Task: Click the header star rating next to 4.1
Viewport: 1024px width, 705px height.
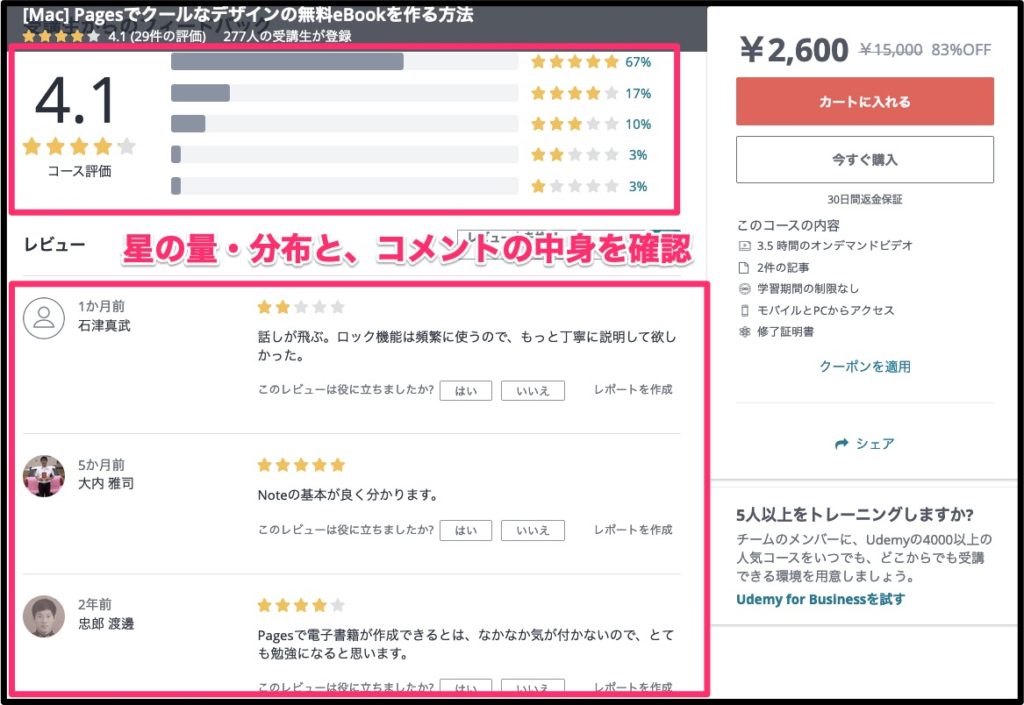Action: [61, 36]
